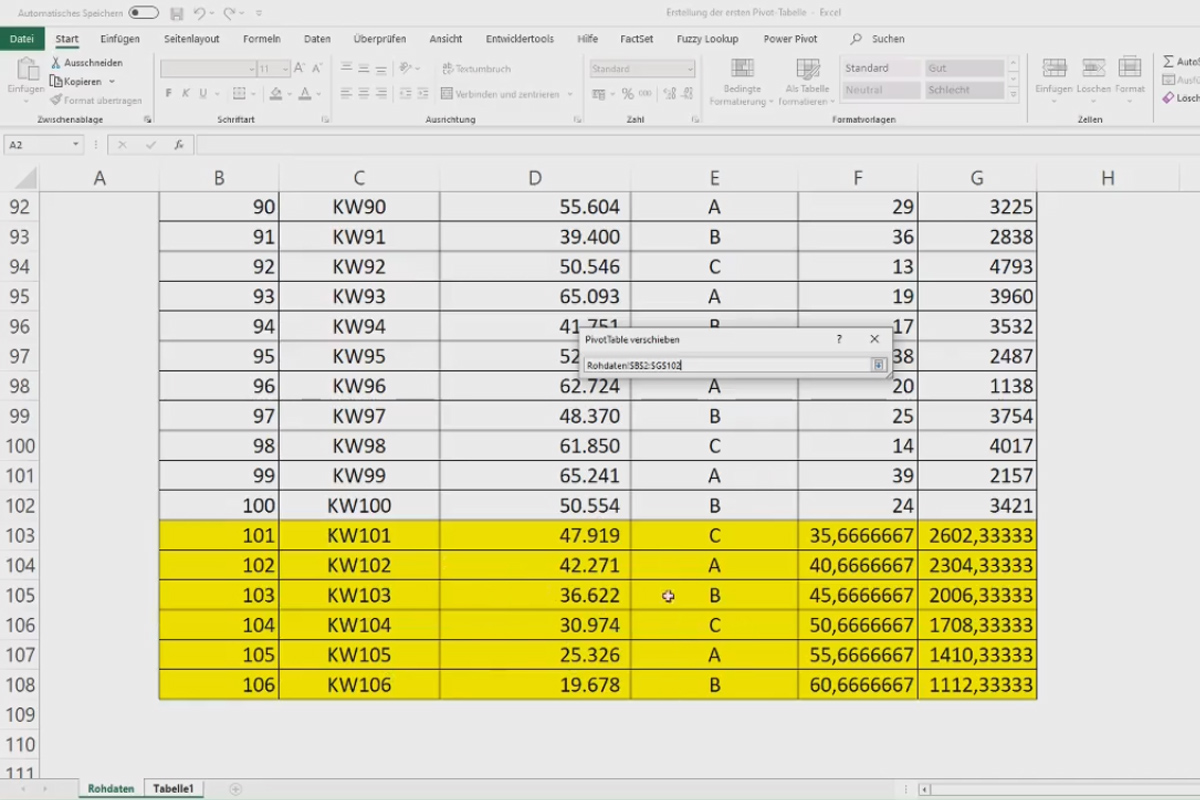The width and height of the screenshot is (1200, 800).
Task: Select the Gut cell style
Action: pos(964,68)
